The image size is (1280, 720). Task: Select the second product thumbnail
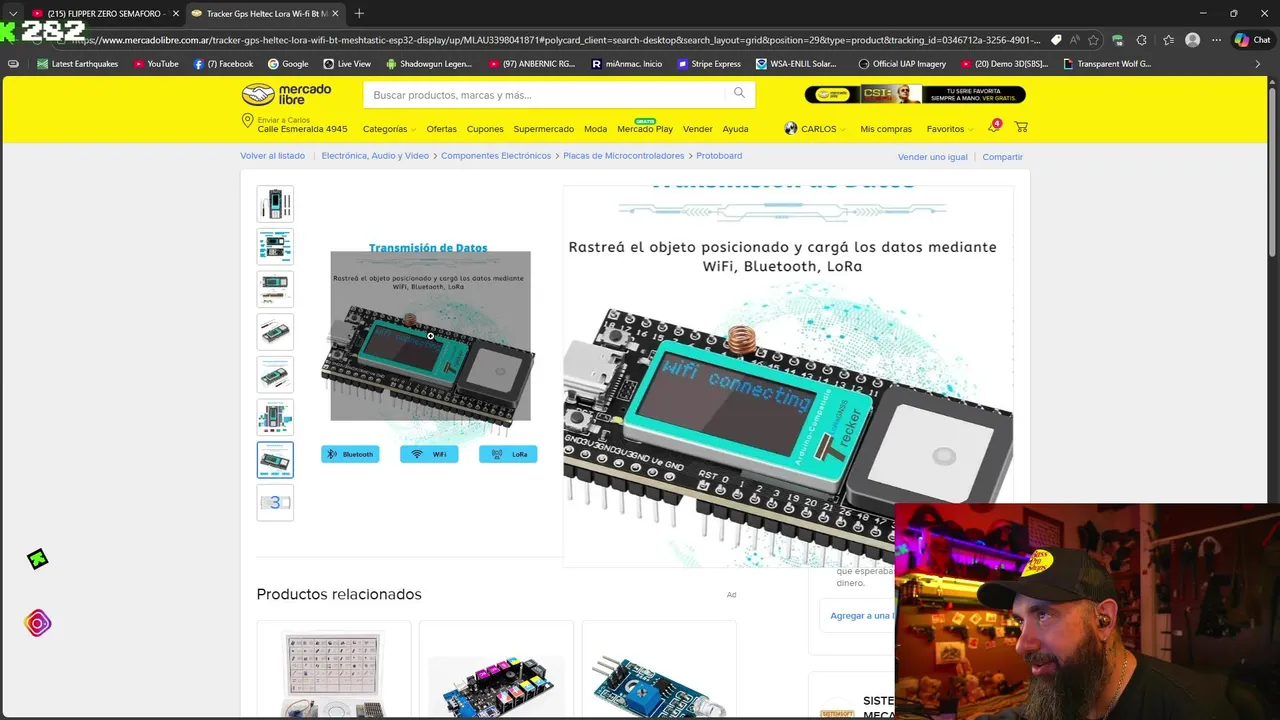coord(275,246)
